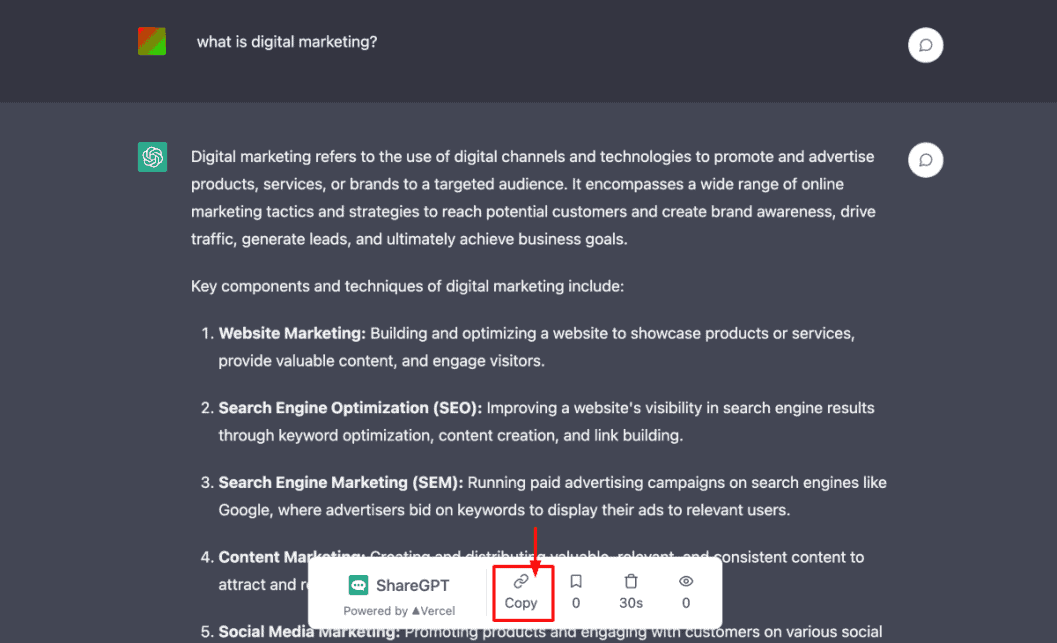This screenshot has height=643, width=1057.
Task: Select the 'Search Engine Optimization (SEO):' heading
Action: point(350,408)
